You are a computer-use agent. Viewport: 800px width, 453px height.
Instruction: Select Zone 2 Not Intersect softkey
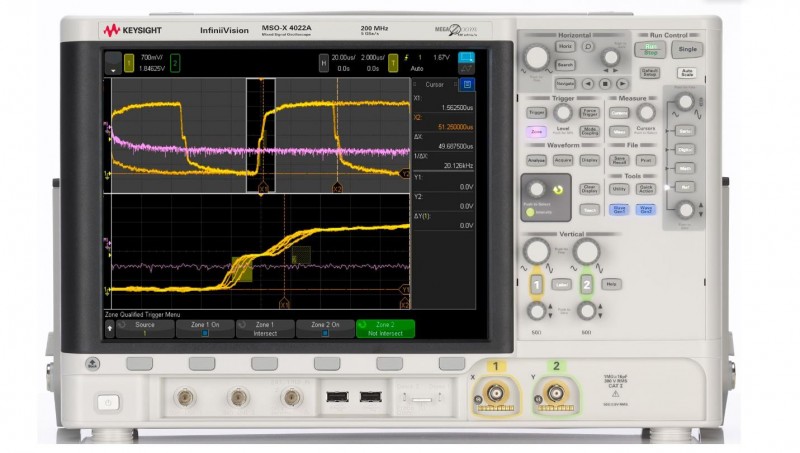[x=384, y=328]
